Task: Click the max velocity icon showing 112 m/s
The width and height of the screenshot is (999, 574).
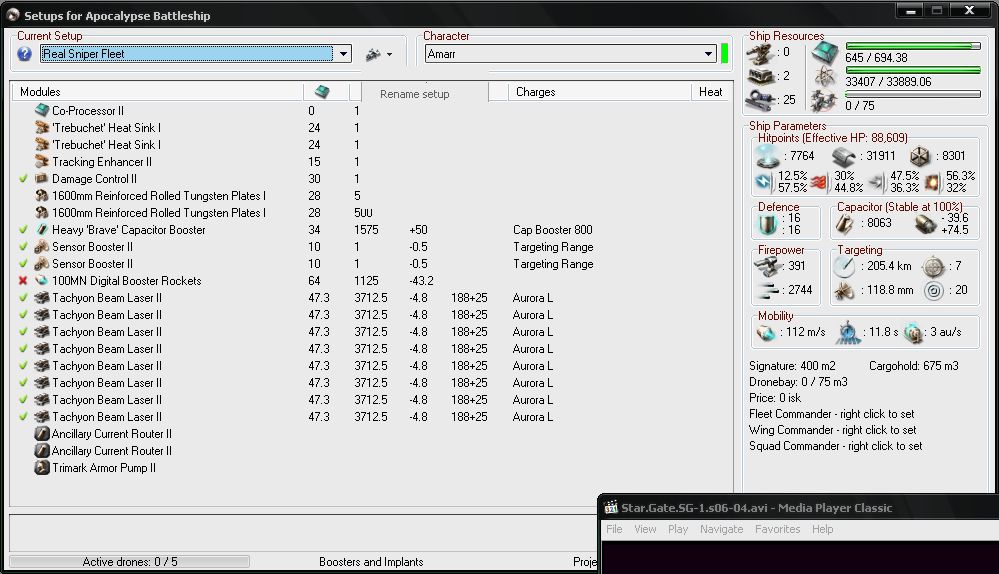Action: click(x=765, y=333)
